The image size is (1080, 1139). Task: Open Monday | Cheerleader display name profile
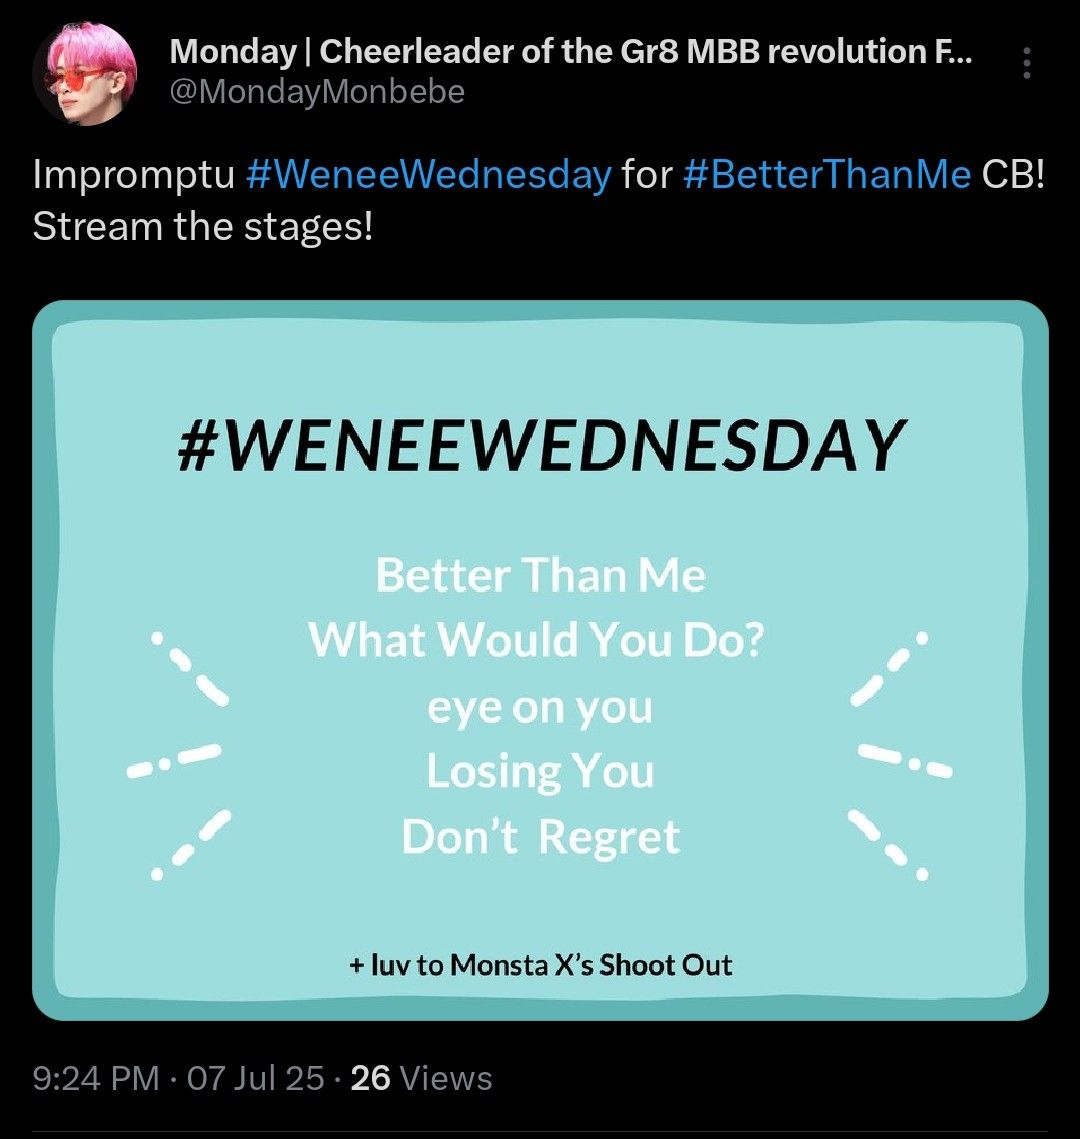coord(571,52)
